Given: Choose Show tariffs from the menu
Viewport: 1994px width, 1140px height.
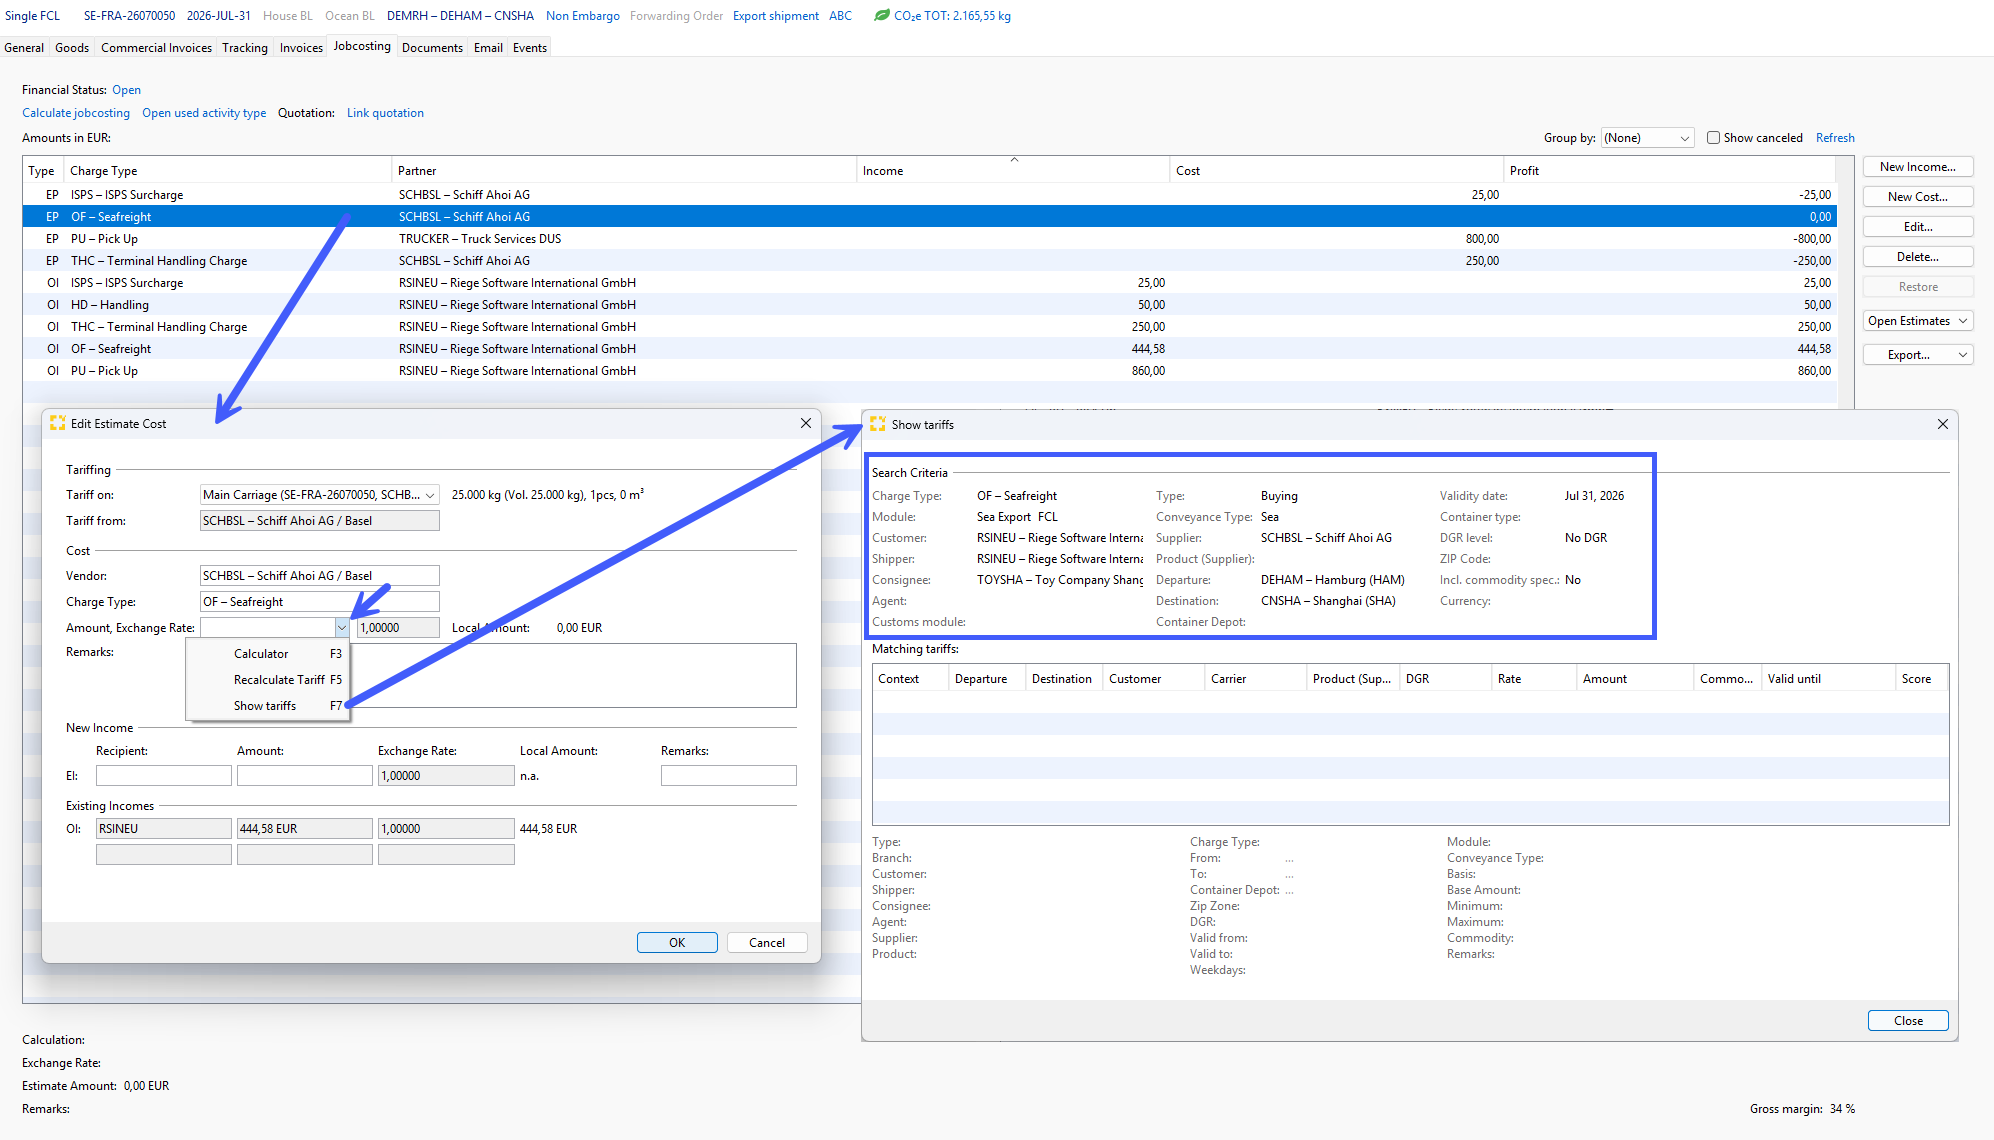Looking at the screenshot, I should point(268,706).
